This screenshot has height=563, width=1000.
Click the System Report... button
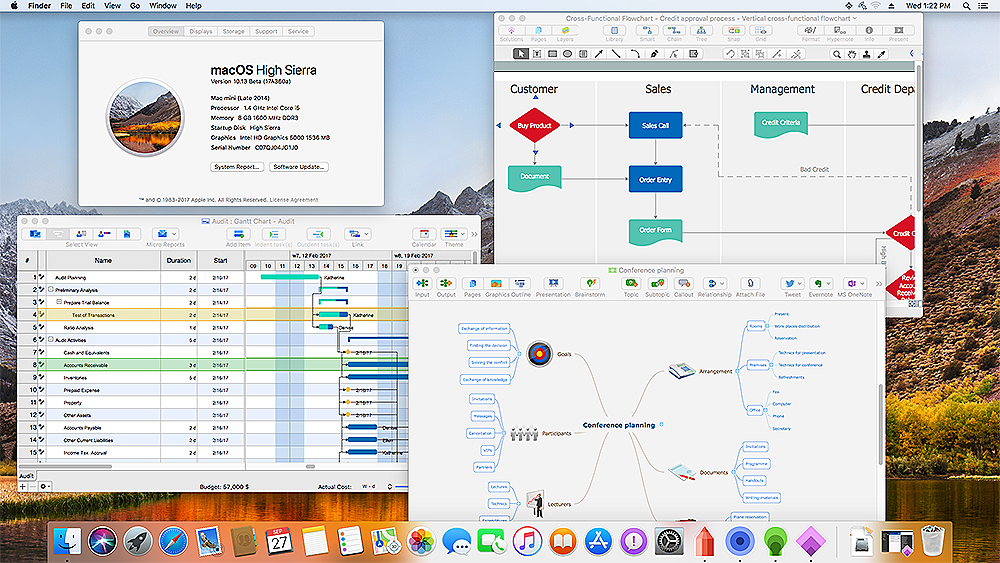click(x=237, y=166)
